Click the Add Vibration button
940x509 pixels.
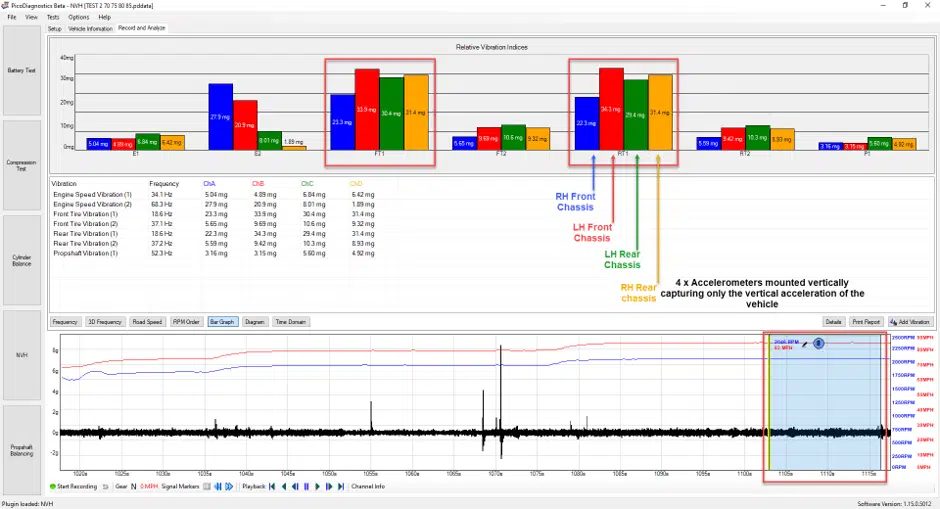point(911,322)
